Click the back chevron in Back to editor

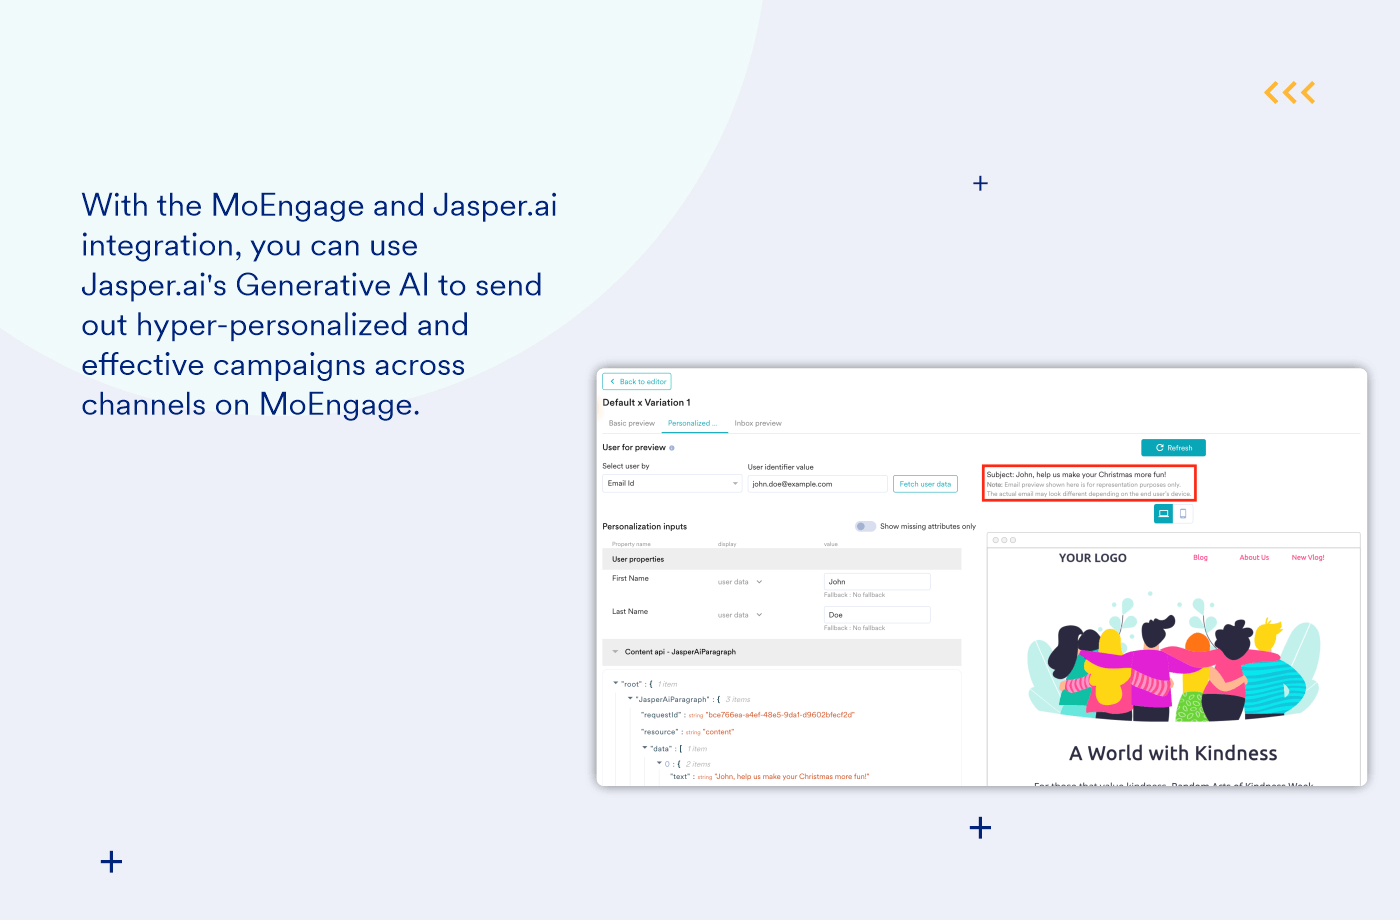(x=612, y=382)
